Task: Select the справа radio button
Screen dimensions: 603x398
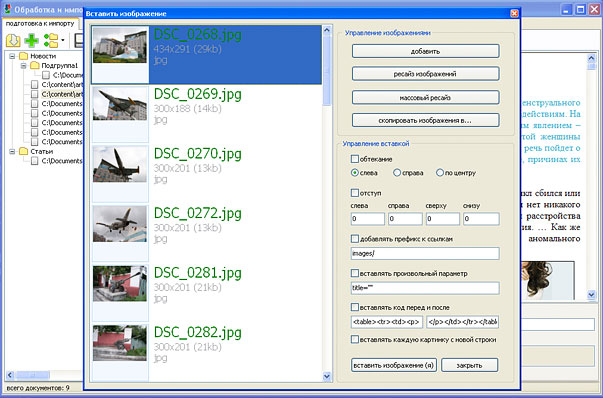Action: [x=397, y=173]
